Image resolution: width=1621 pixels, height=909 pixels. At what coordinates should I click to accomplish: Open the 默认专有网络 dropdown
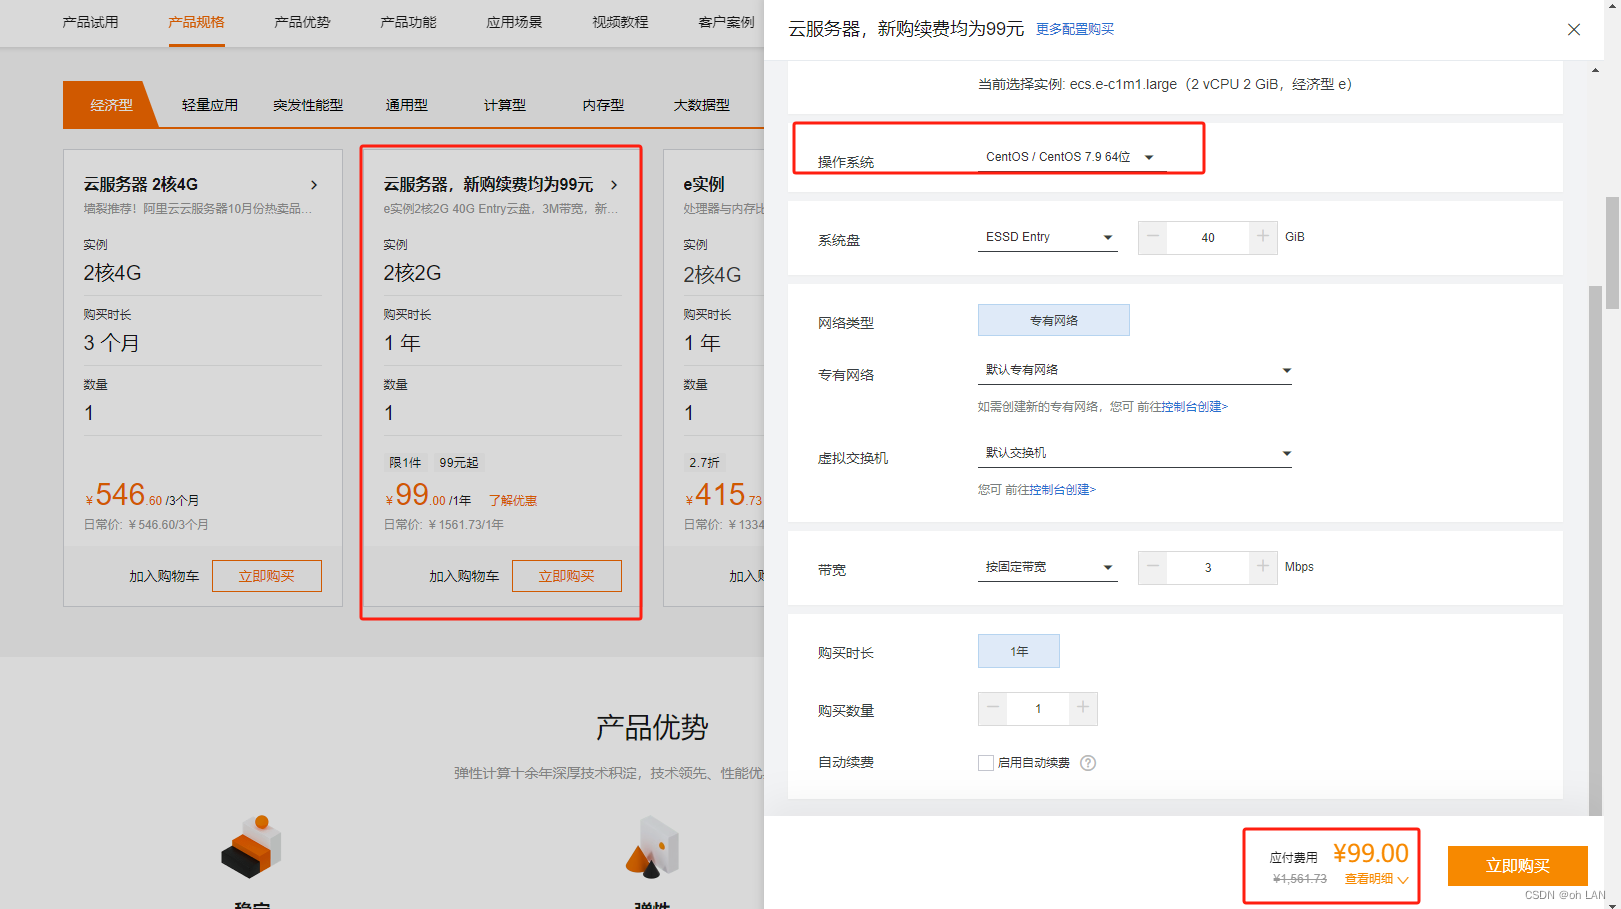[x=1134, y=369]
